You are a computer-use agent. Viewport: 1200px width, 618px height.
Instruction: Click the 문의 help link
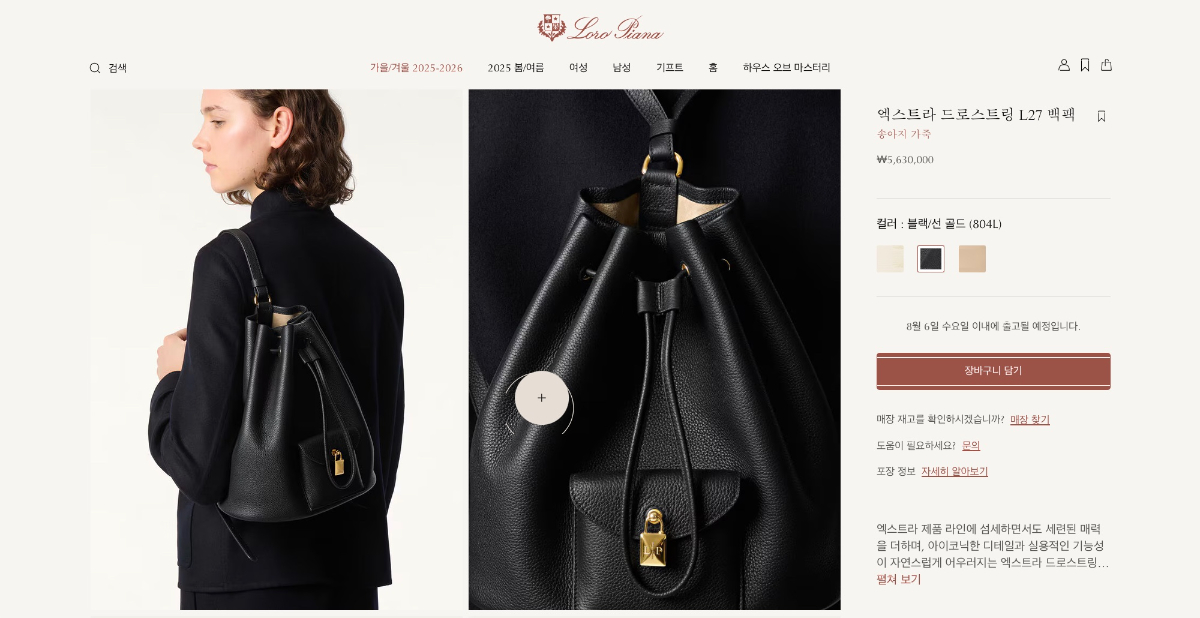pyautogui.click(x=971, y=446)
